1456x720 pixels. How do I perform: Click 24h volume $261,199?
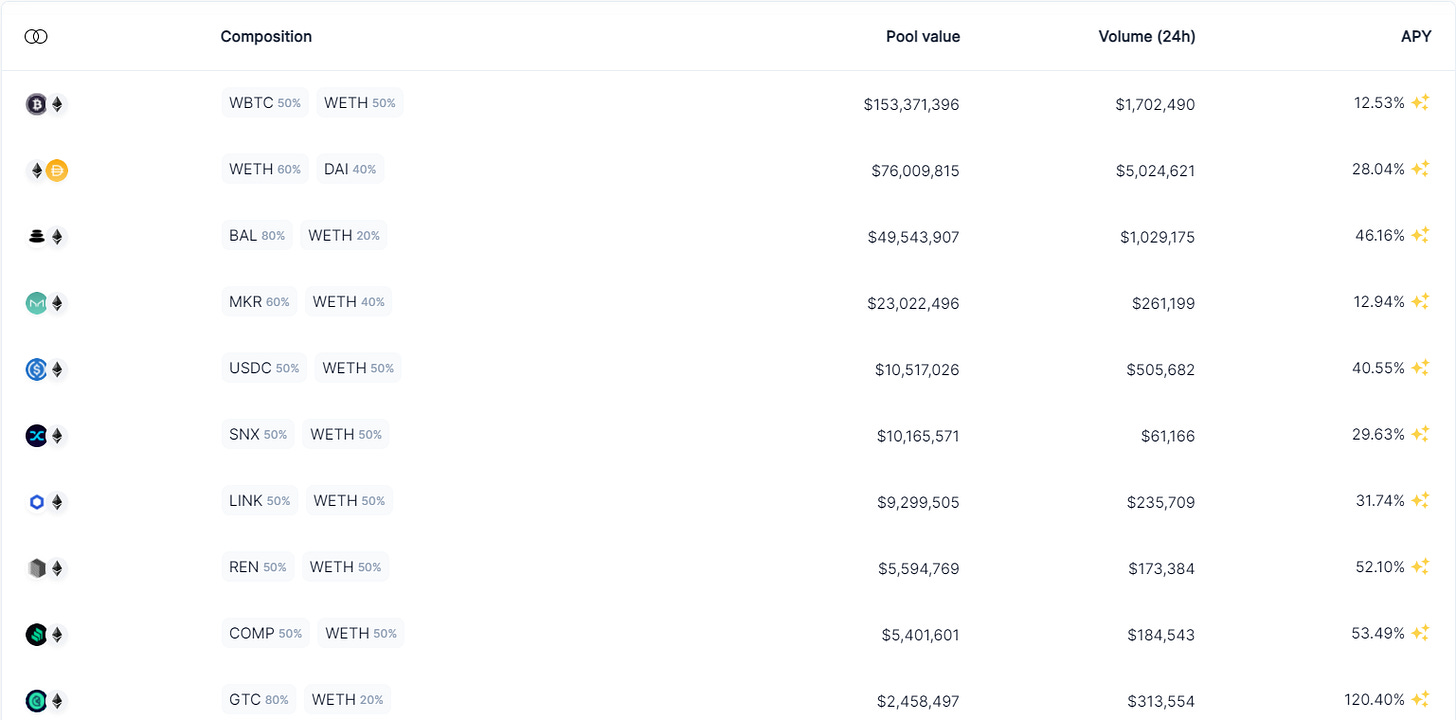tap(1164, 303)
